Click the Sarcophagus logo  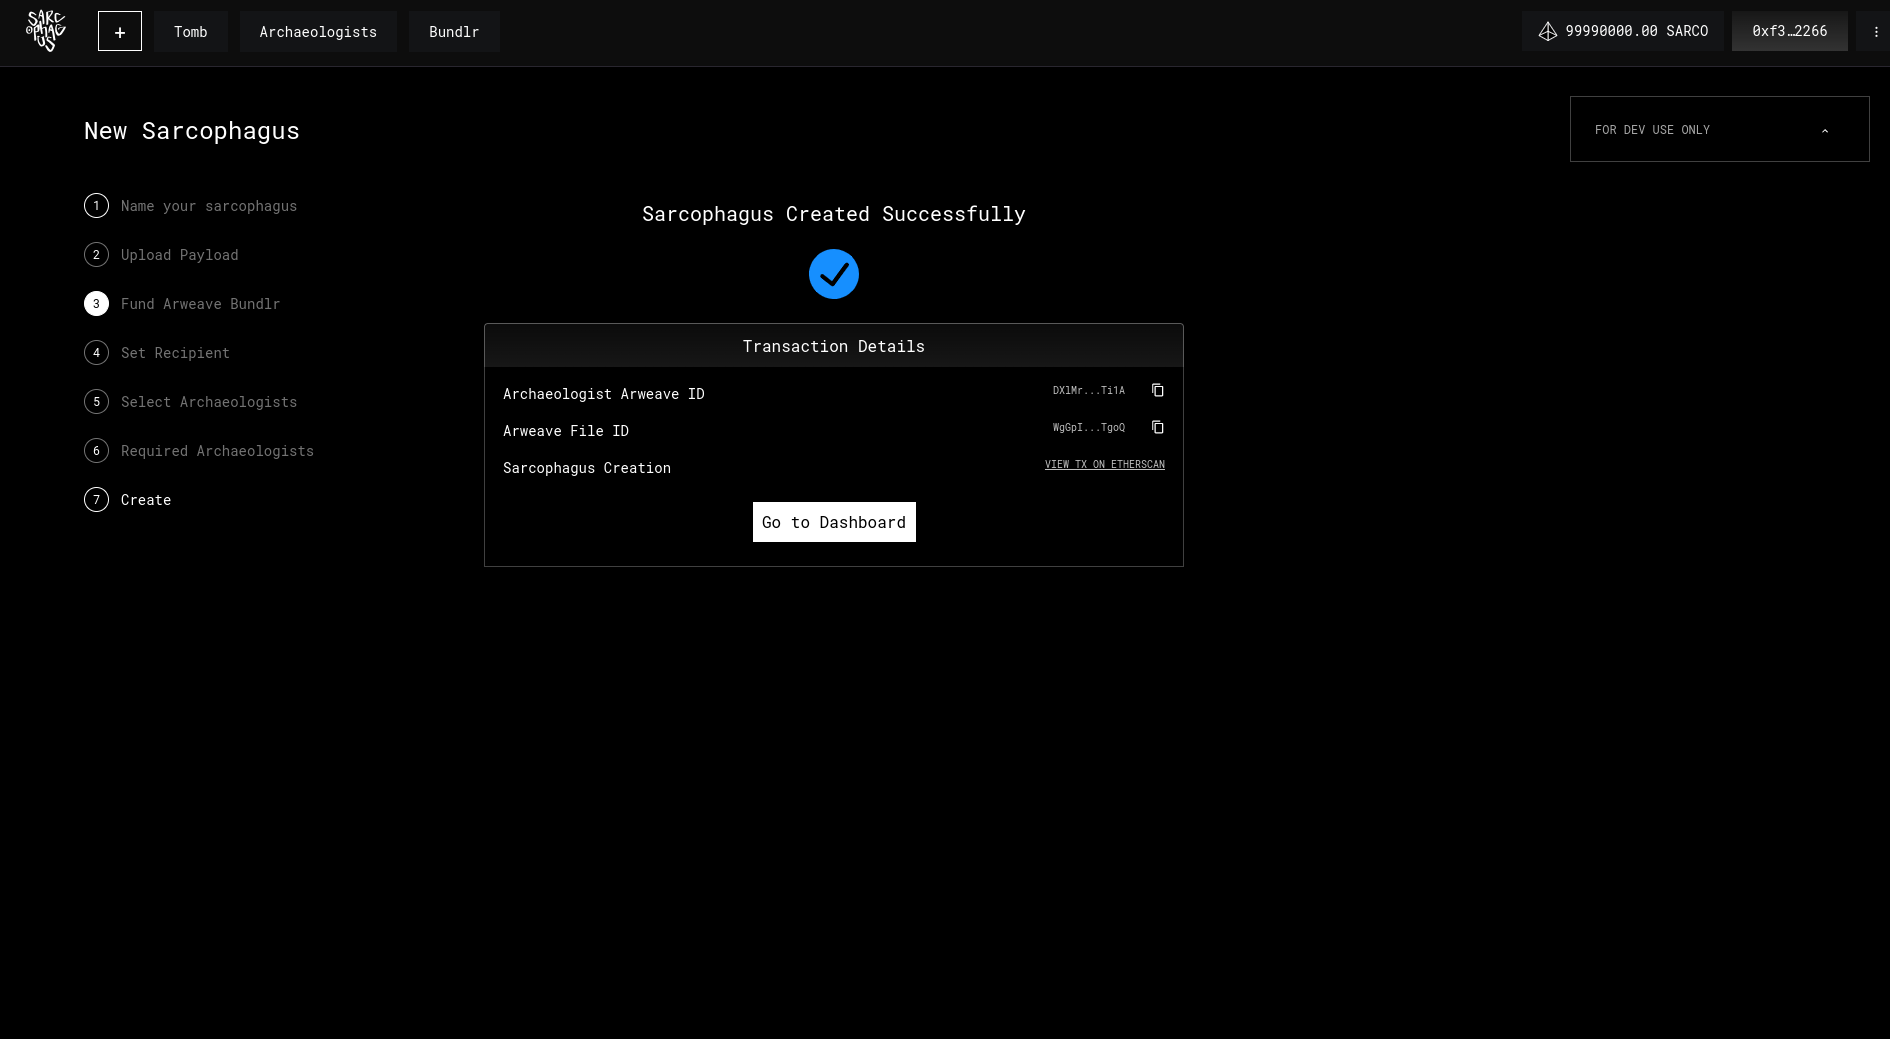pyautogui.click(x=44, y=30)
